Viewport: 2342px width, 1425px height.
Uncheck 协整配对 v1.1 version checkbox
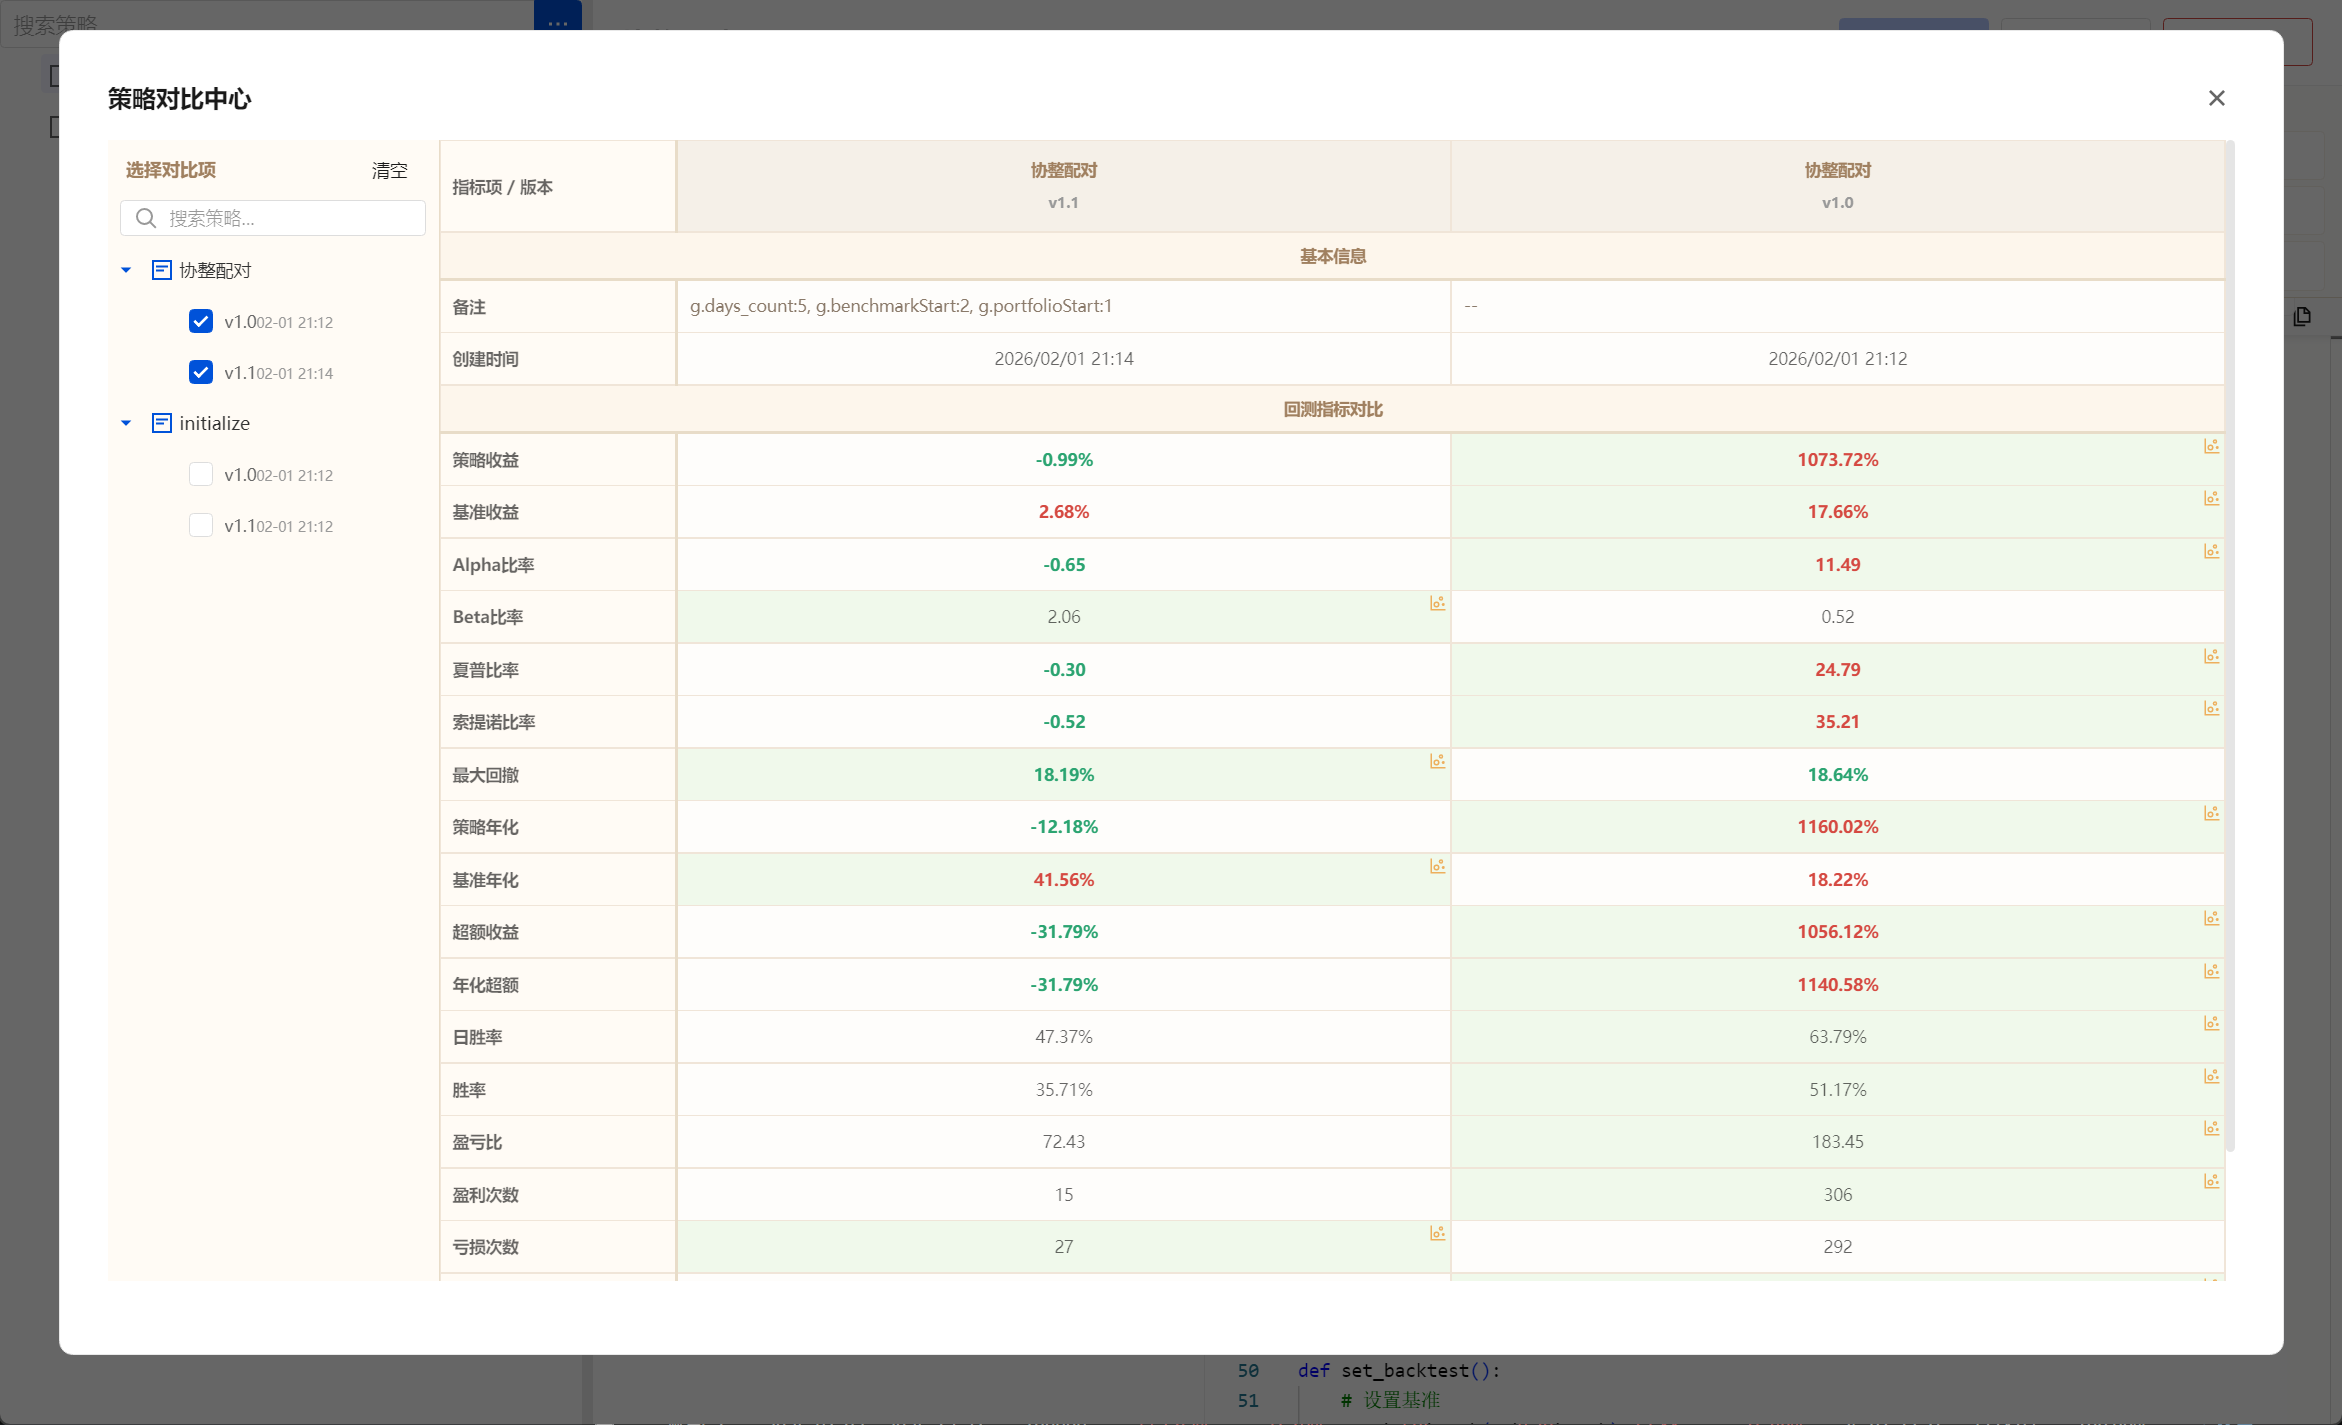point(201,372)
